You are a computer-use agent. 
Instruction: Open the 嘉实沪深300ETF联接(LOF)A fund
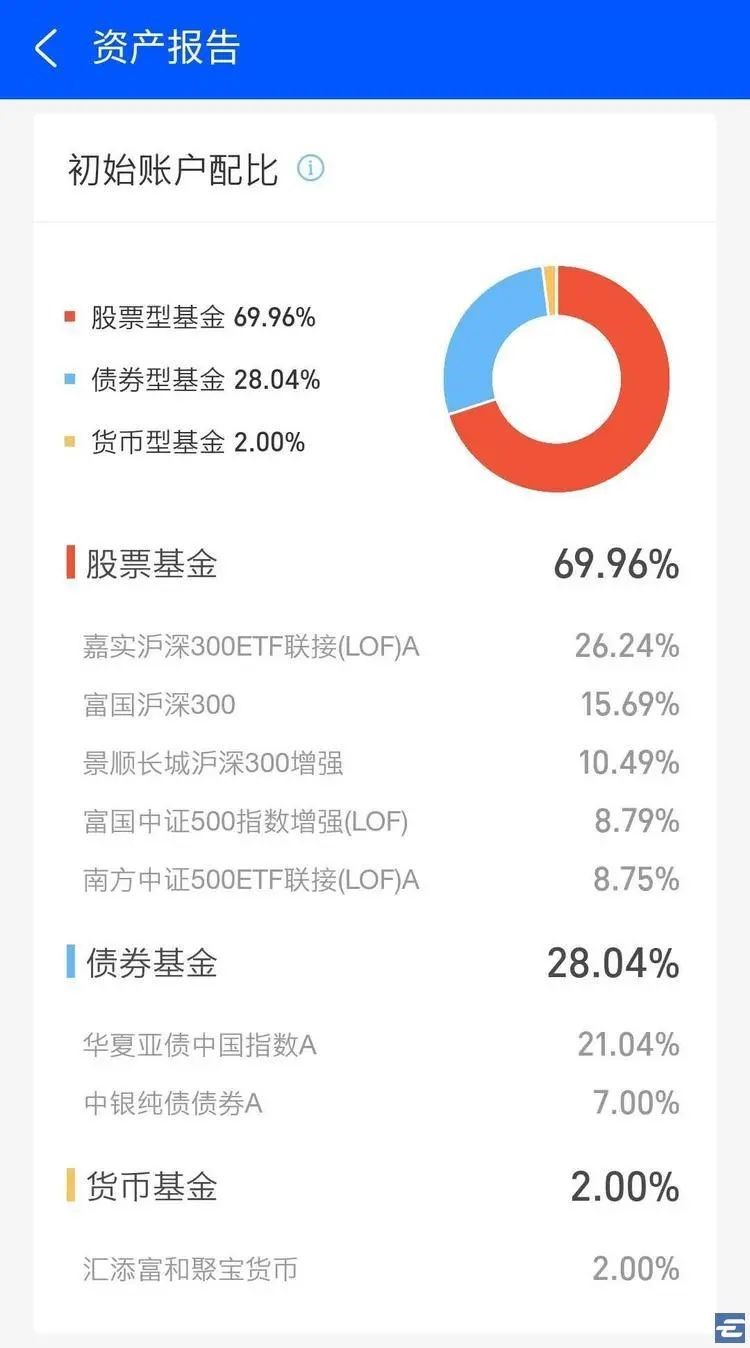(251, 647)
